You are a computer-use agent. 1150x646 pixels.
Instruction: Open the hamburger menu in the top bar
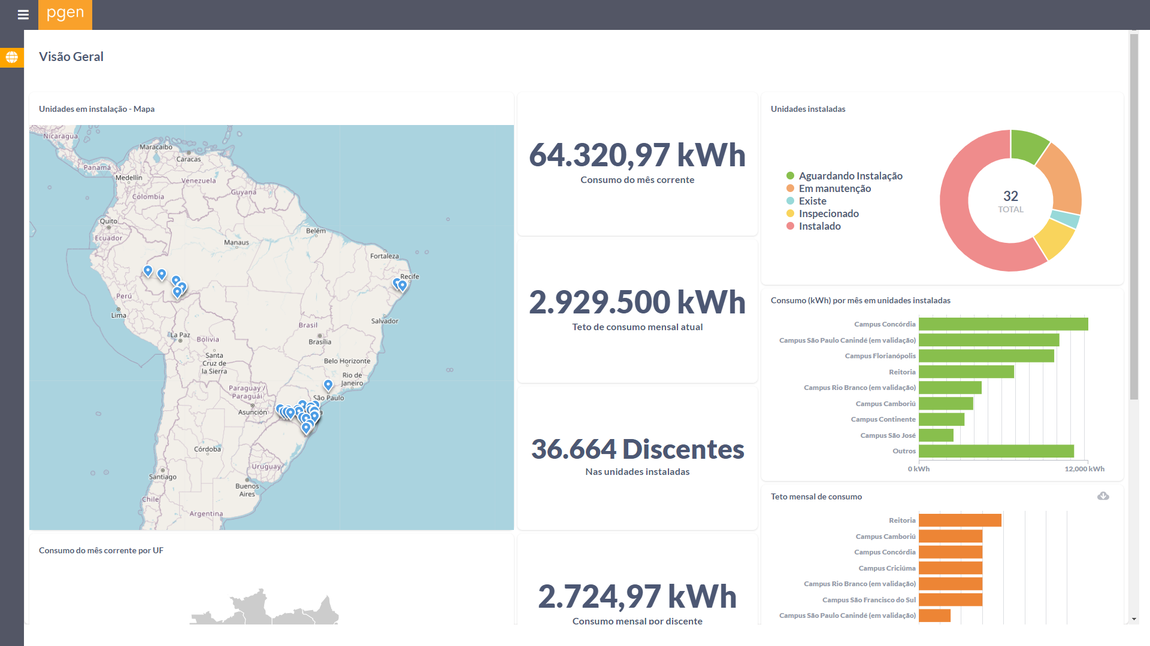click(23, 15)
